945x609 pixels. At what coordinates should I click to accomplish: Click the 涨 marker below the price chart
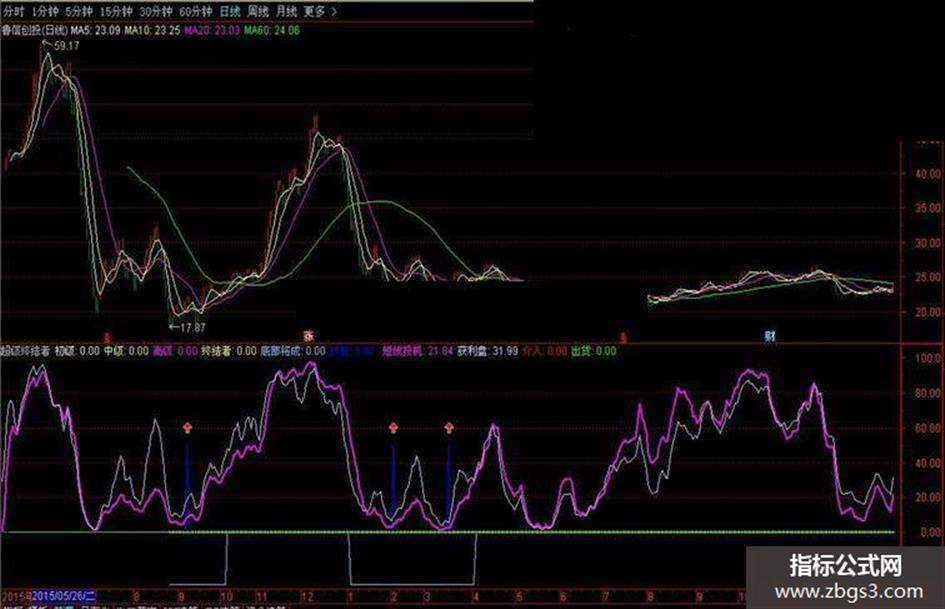(308, 335)
